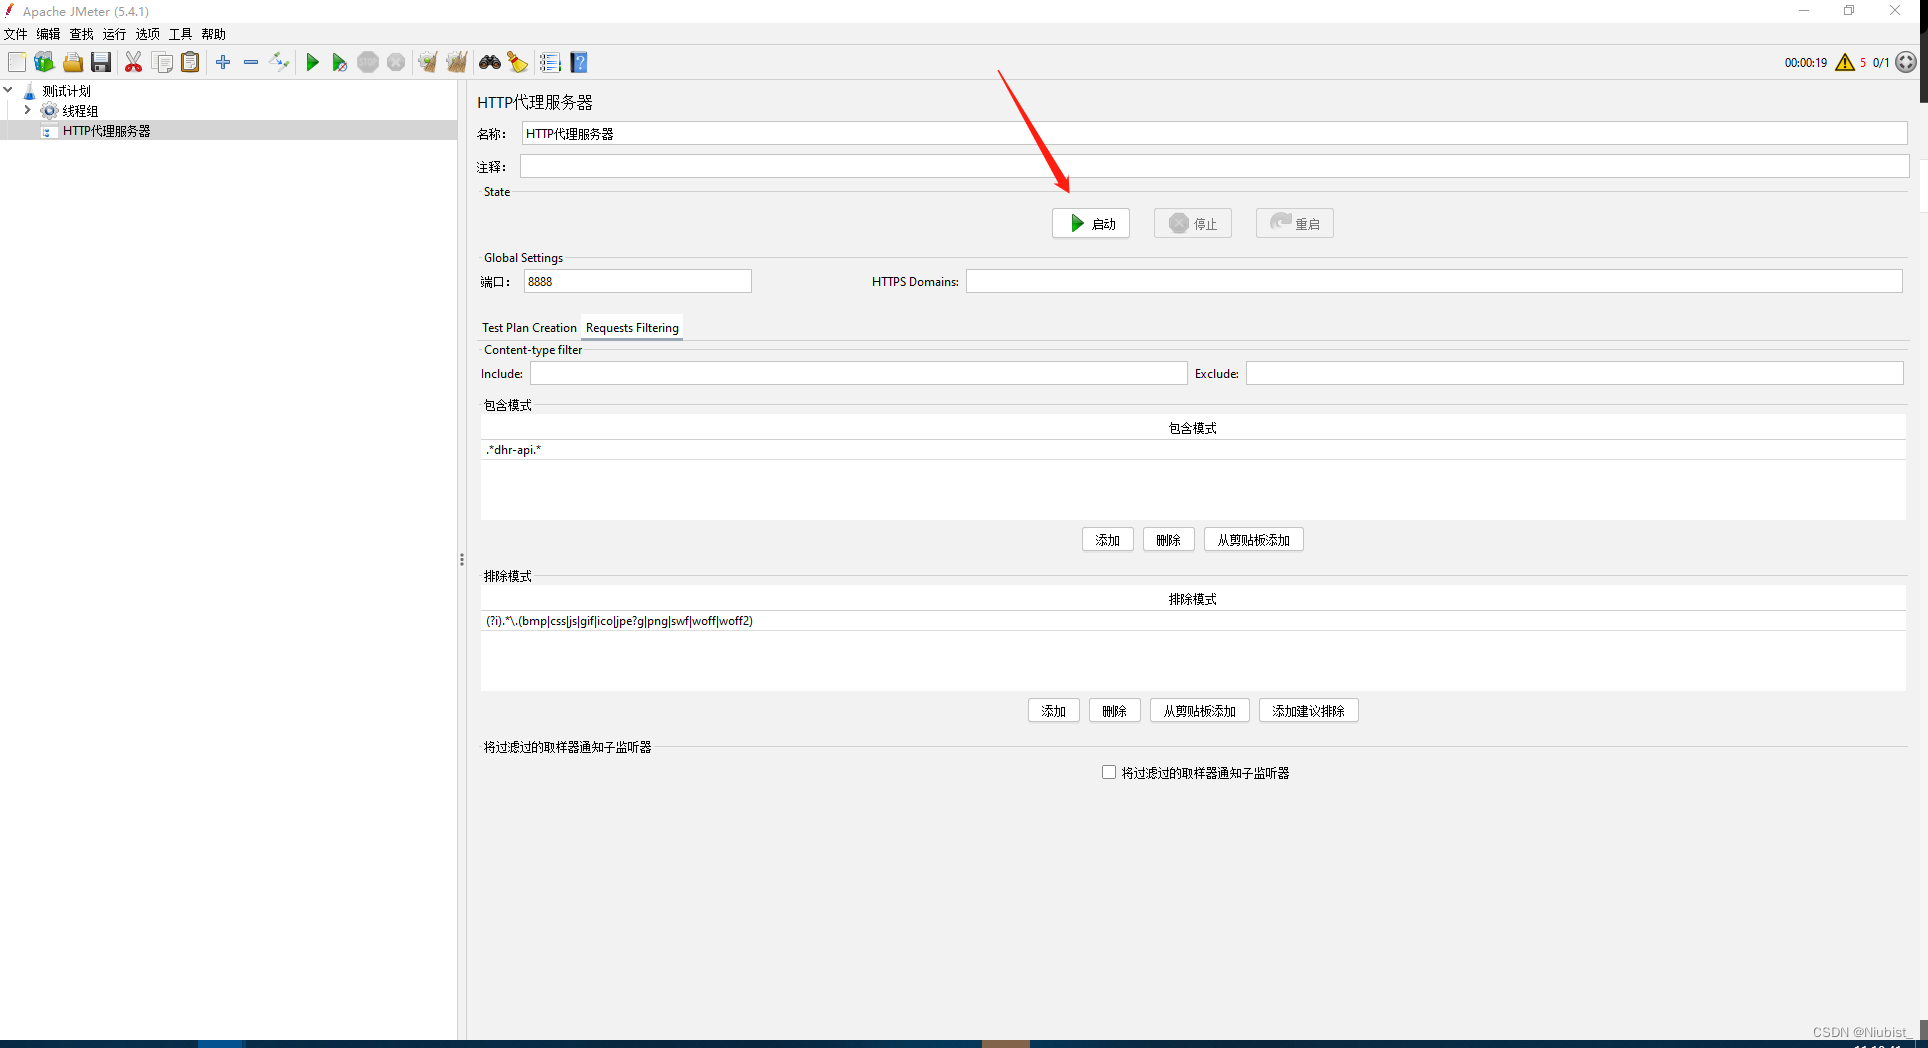Click the Exclude content-type field
The height and width of the screenshot is (1048, 1928).
tap(1574, 373)
